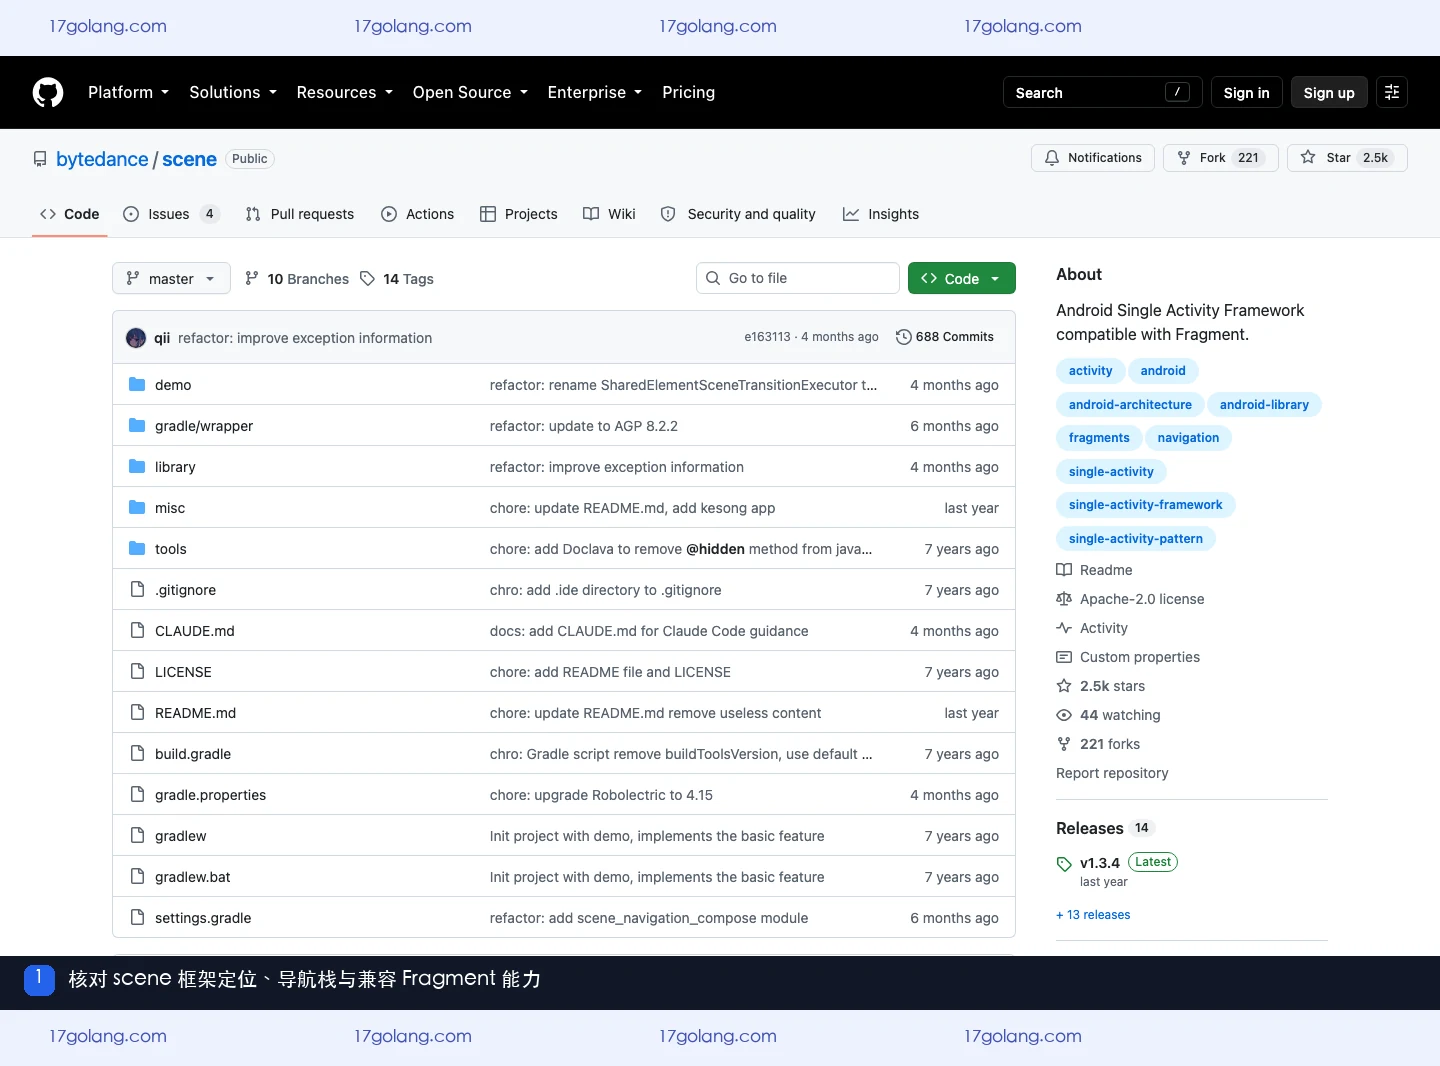
Task: View the 14 Tags list
Action: pyautogui.click(x=397, y=279)
